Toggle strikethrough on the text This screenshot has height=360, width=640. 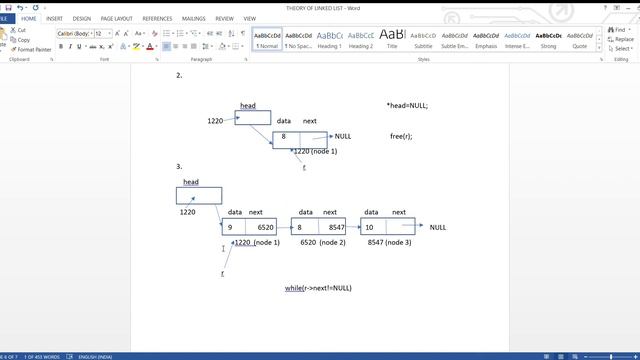93,47
